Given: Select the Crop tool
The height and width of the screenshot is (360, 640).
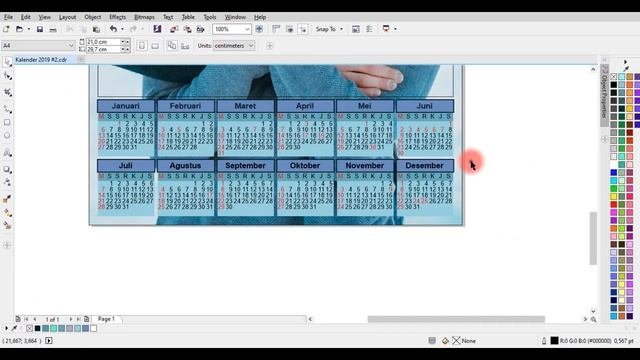Looking at the screenshot, I should click(x=7, y=93).
